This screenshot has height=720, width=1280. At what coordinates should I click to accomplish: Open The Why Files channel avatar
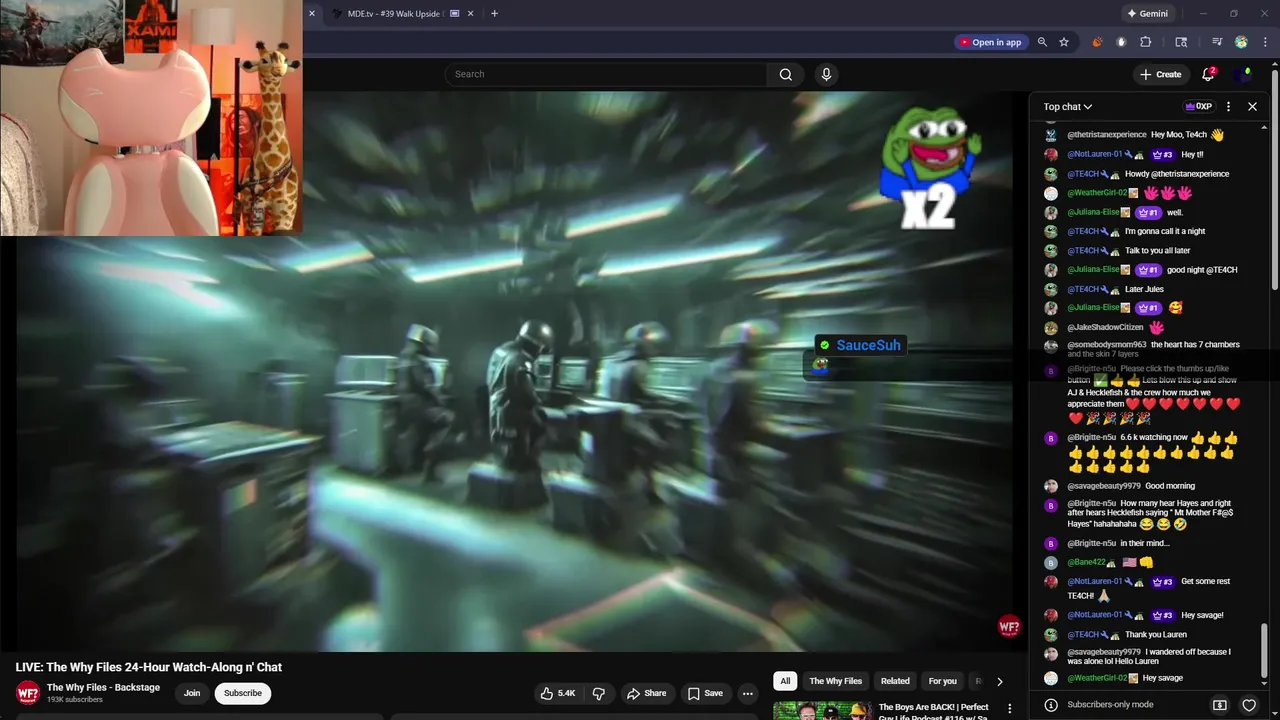28,692
